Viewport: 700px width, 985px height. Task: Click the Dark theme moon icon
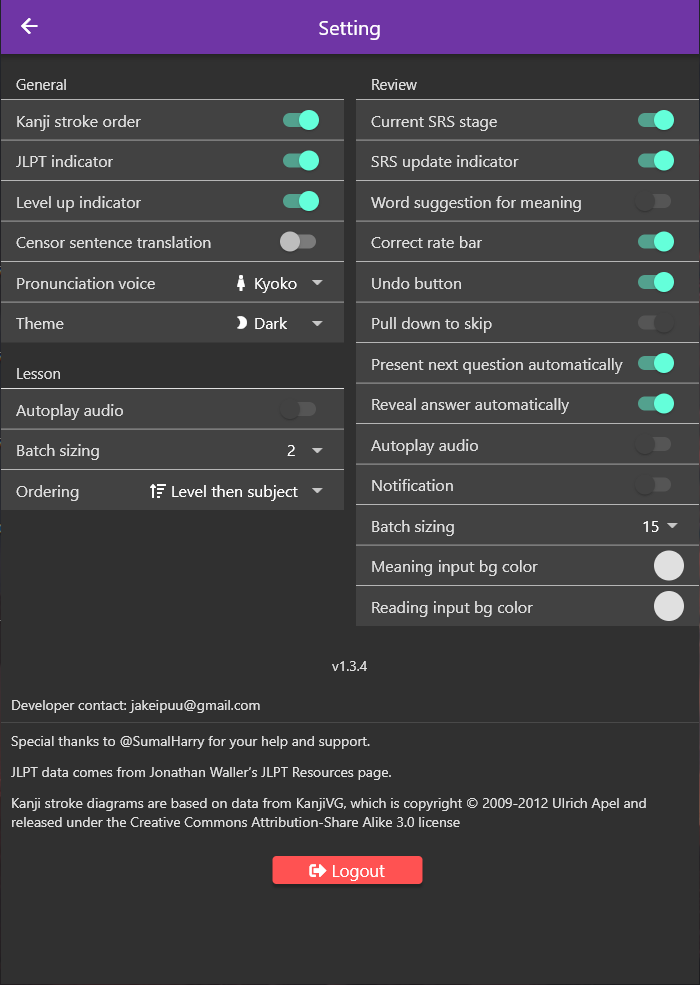pyautogui.click(x=241, y=323)
